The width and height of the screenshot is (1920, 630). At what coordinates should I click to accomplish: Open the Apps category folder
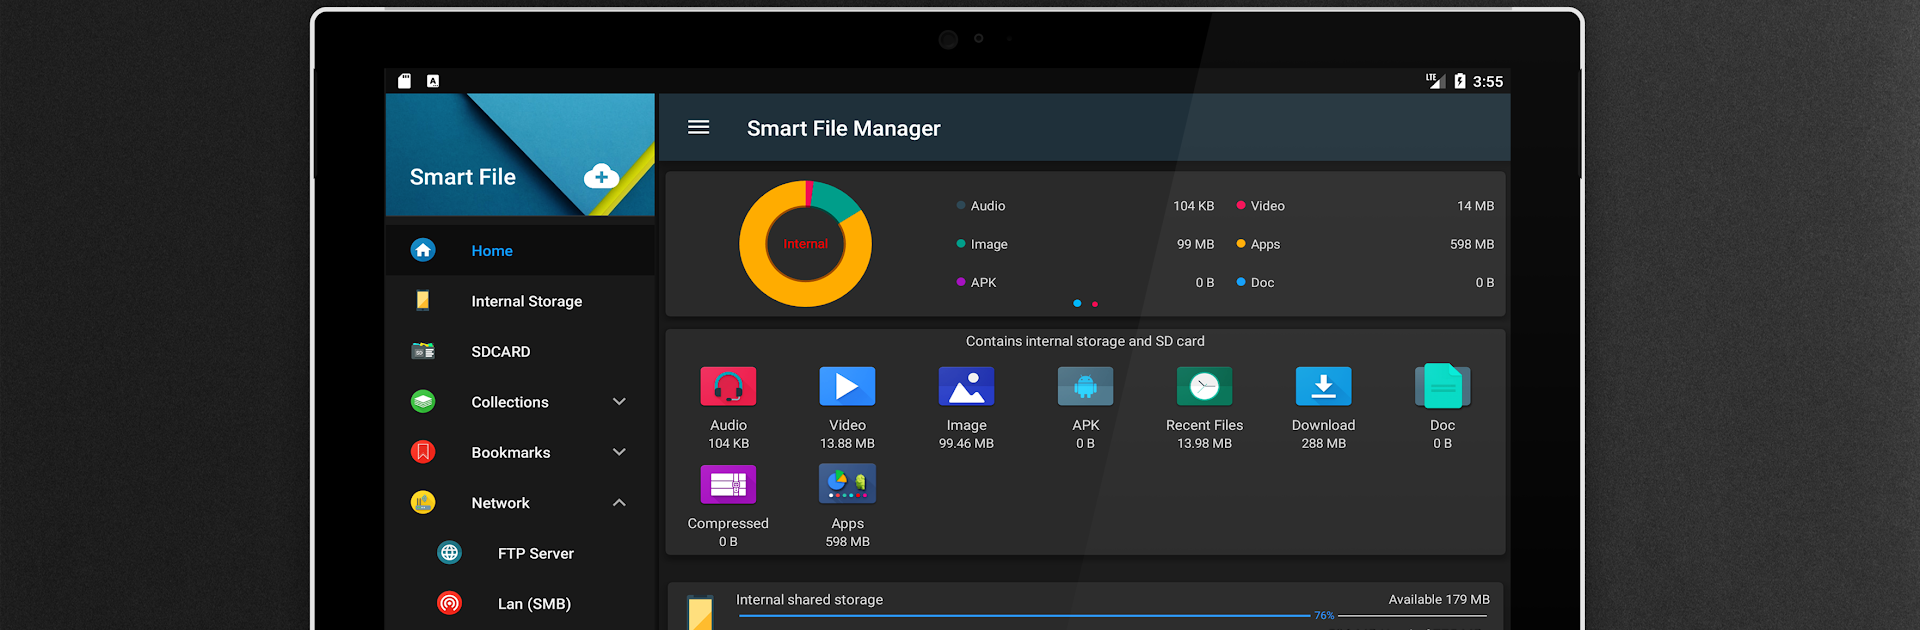(847, 506)
